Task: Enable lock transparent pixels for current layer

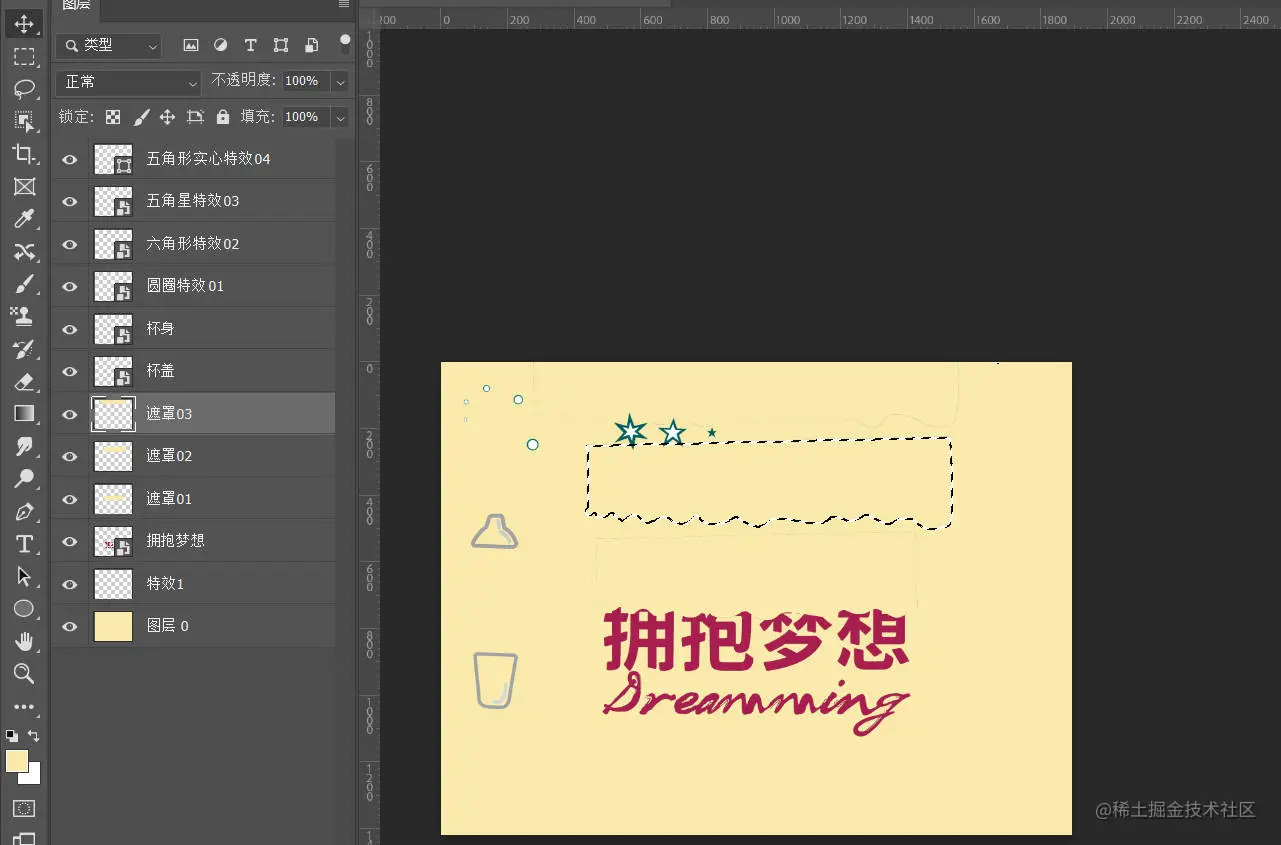Action: (112, 116)
